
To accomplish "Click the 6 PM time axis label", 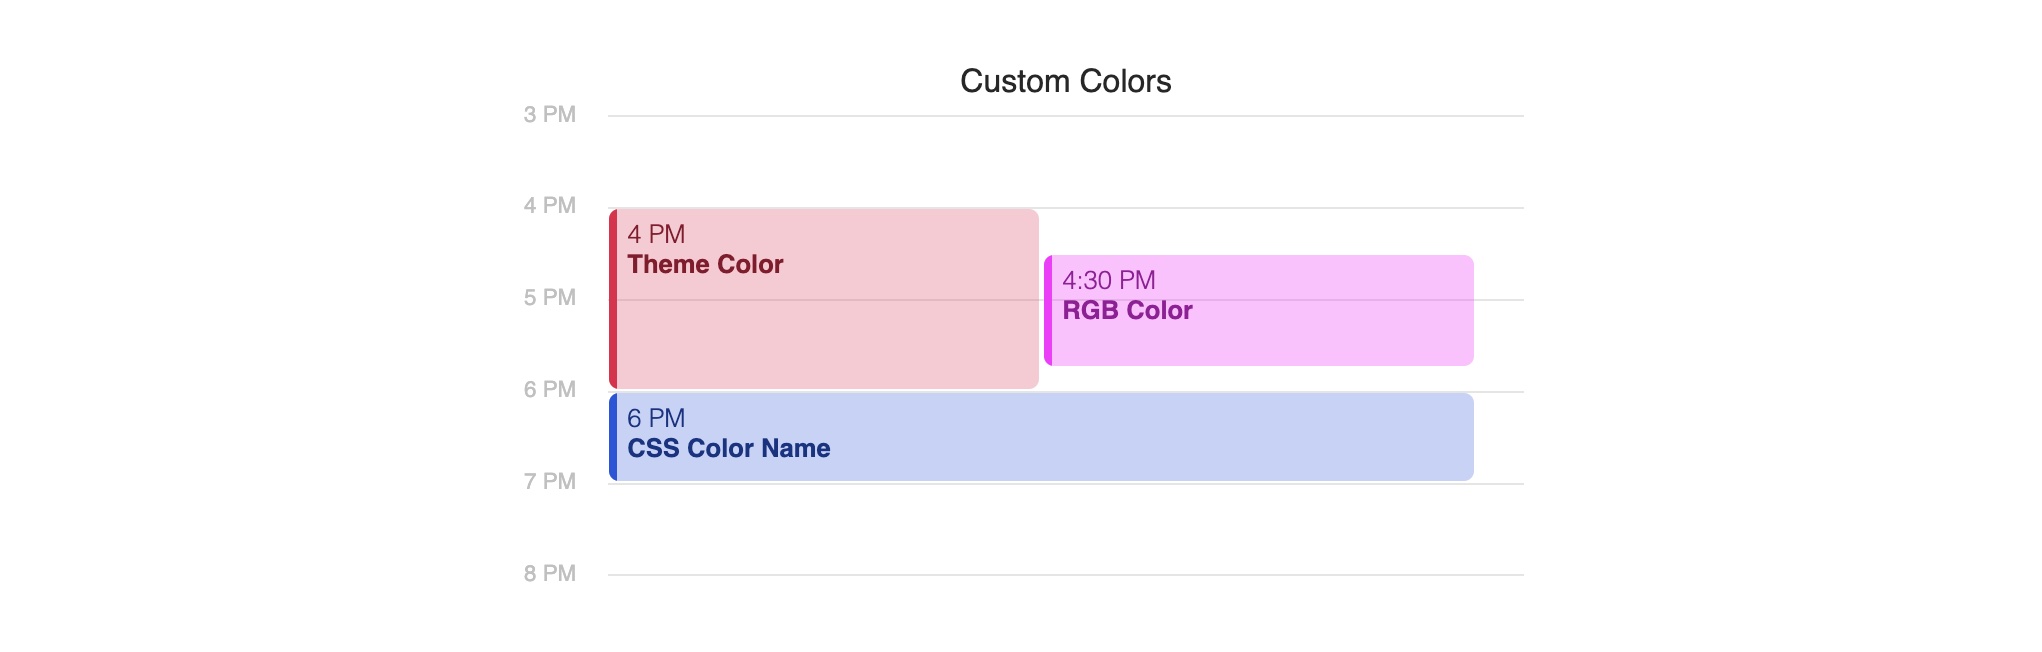I will 550,389.
